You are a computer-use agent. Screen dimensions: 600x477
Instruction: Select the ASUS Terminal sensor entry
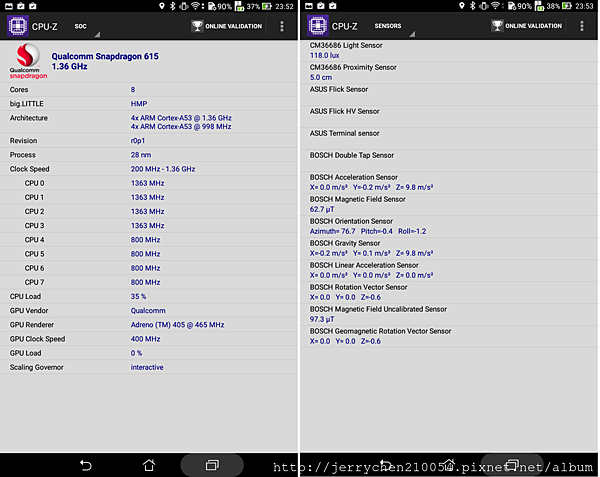coord(449,138)
